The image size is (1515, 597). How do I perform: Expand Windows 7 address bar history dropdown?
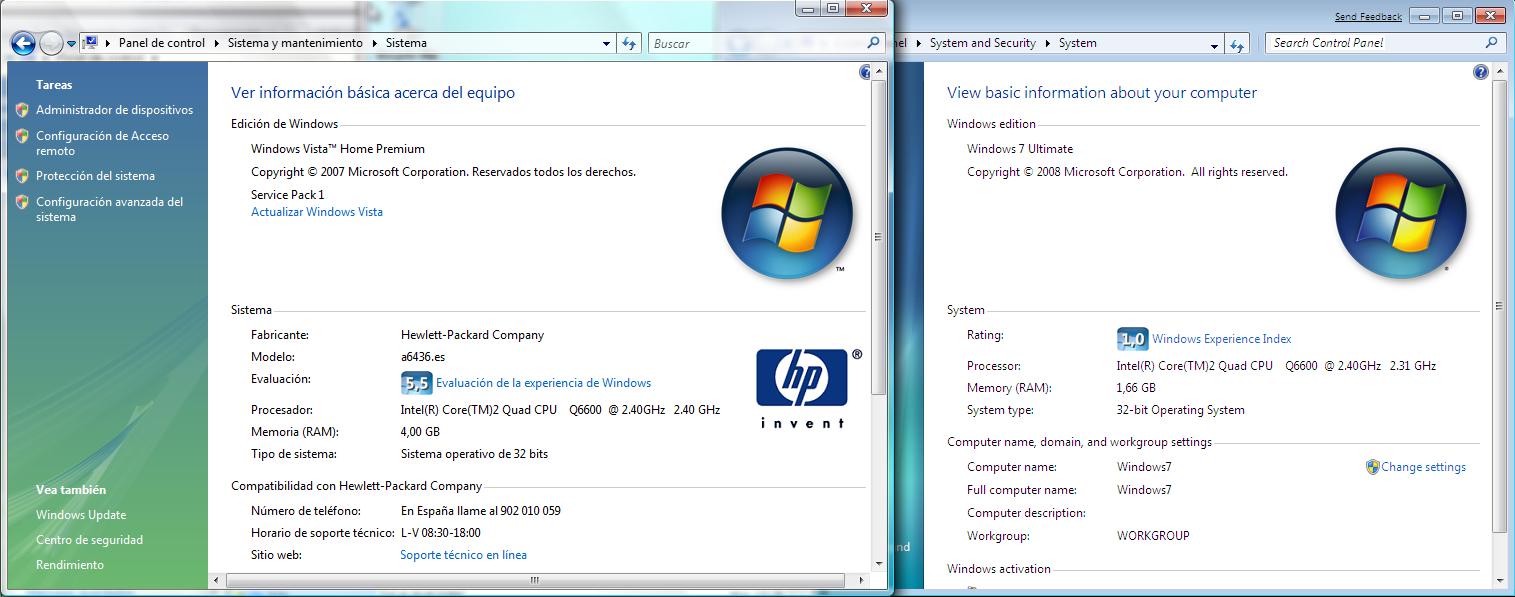[x=1214, y=44]
